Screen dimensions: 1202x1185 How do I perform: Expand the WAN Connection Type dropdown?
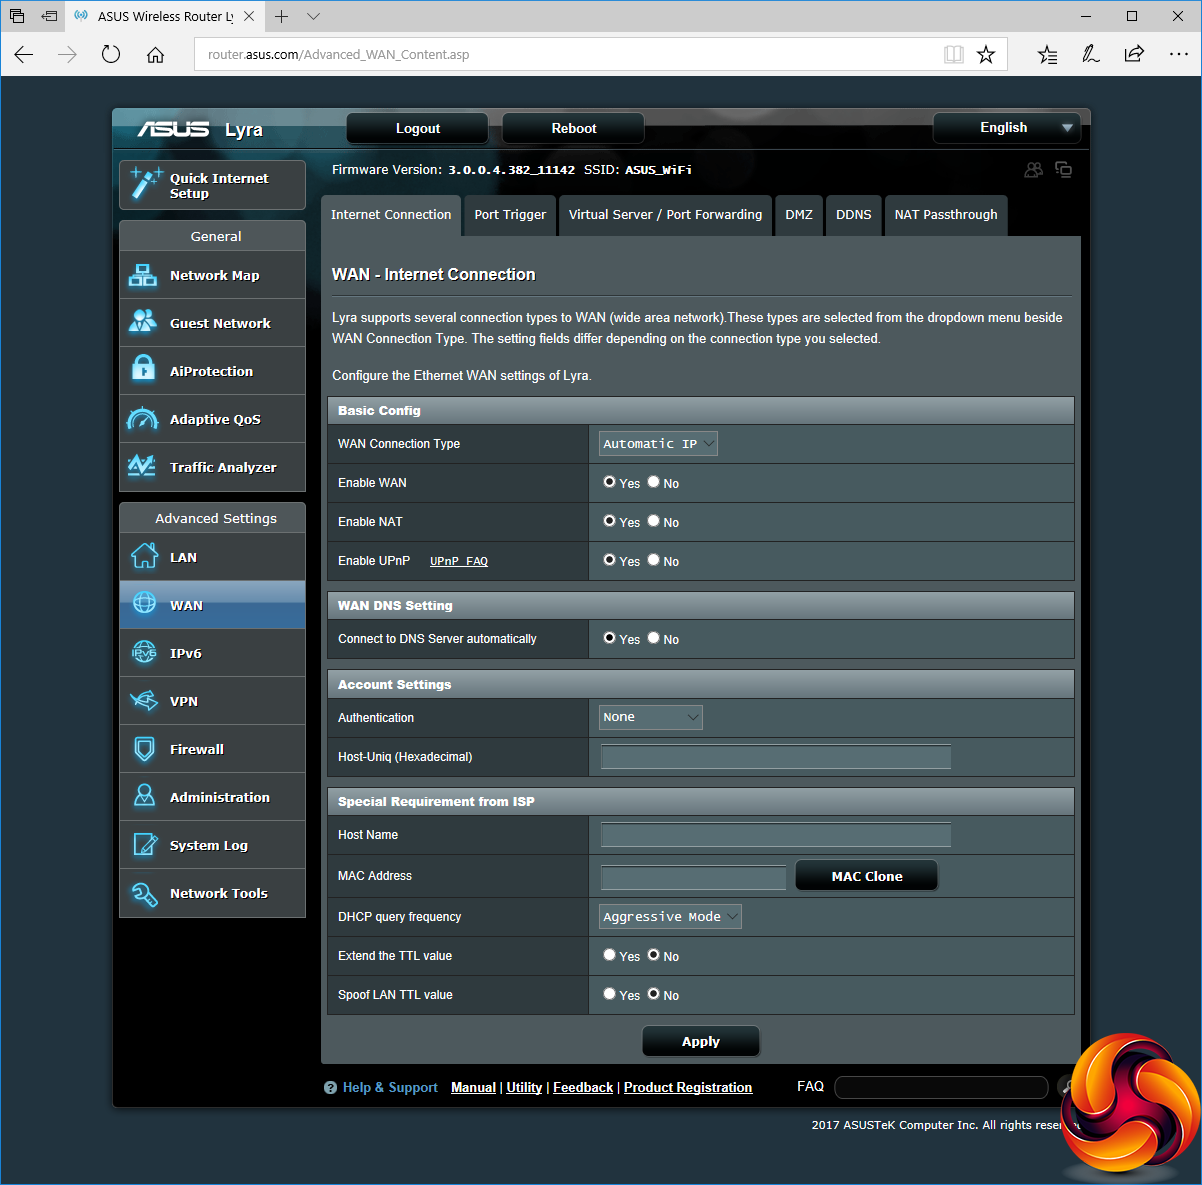pos(658,444)
